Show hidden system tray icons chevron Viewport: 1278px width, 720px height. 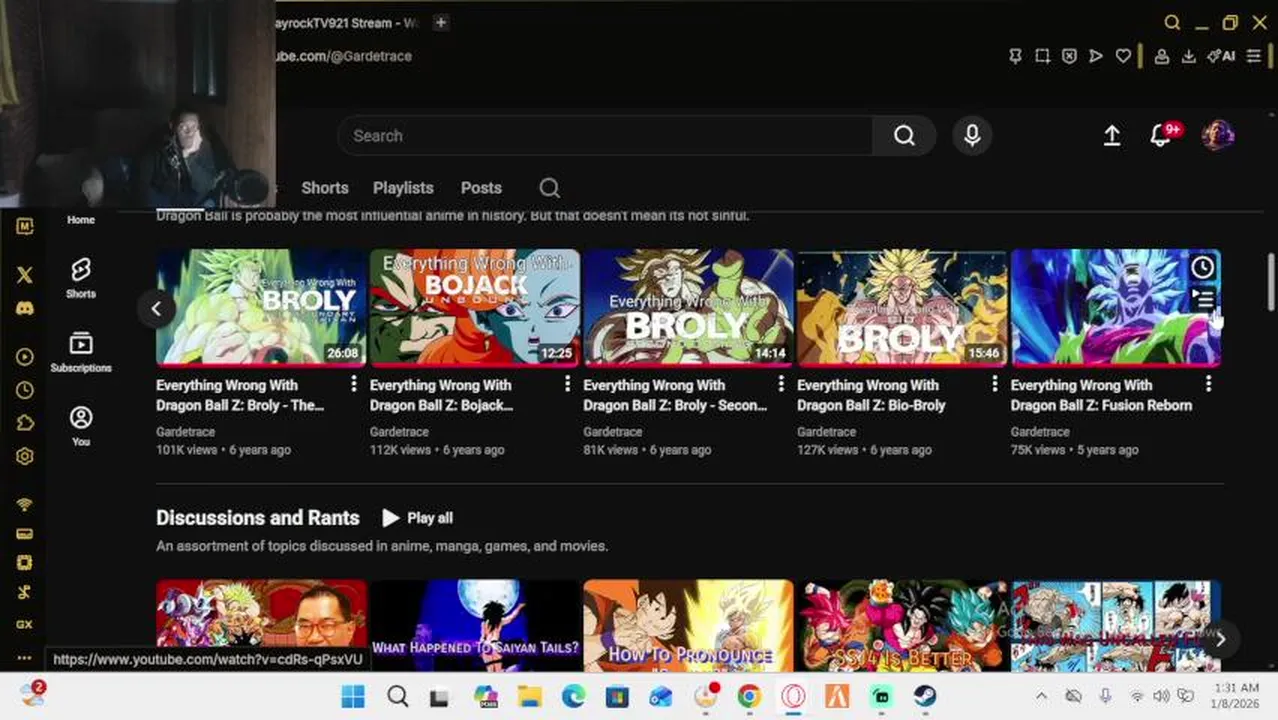tap(1041, 696)
